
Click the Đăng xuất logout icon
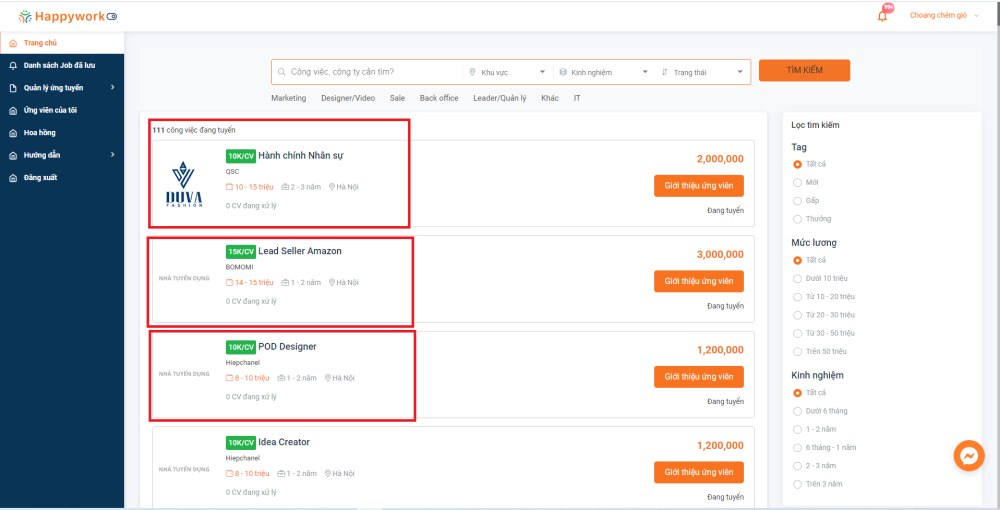point(13,177)
